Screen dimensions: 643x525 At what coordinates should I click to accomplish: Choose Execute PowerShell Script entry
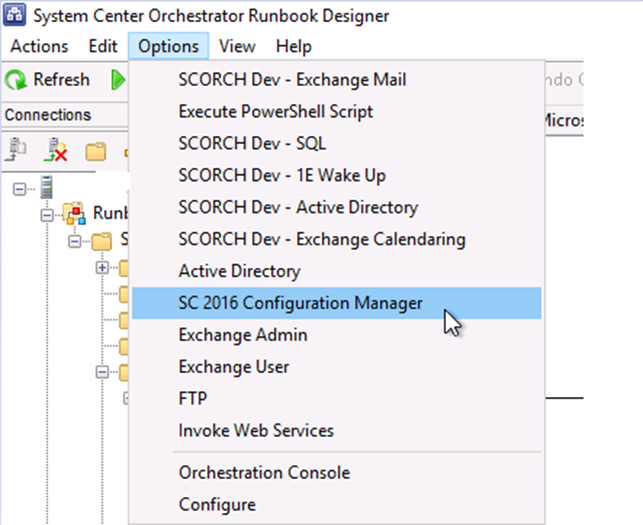[336, 112]
